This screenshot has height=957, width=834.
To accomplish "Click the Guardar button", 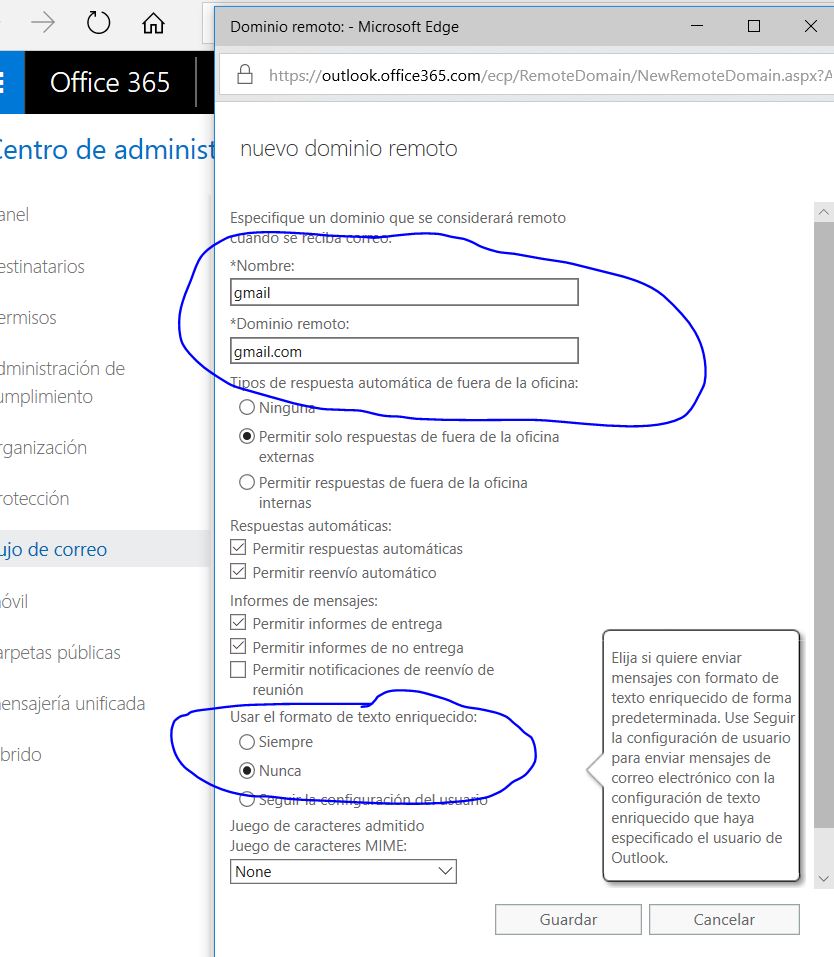I will tap(568, 920).
